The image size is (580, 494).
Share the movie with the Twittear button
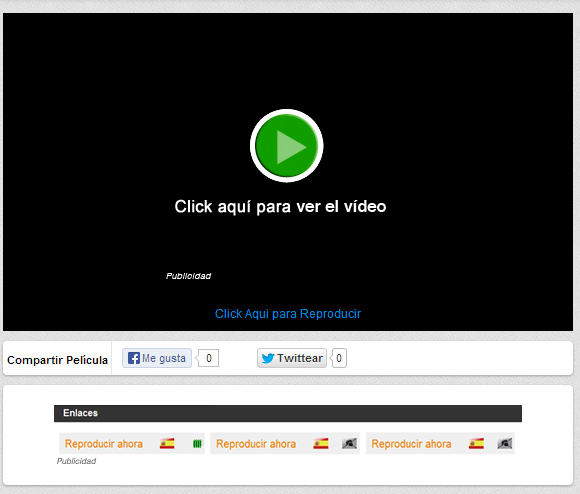pos(292,358)
